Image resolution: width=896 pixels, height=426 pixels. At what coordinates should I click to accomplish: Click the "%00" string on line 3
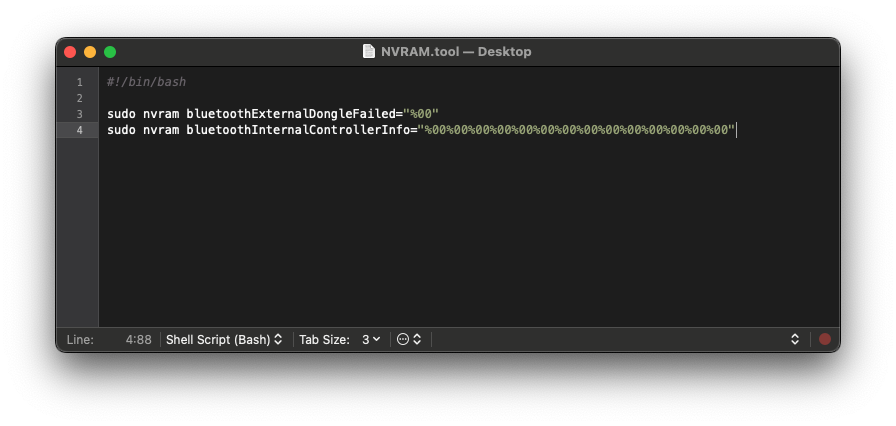click(421, 114)
